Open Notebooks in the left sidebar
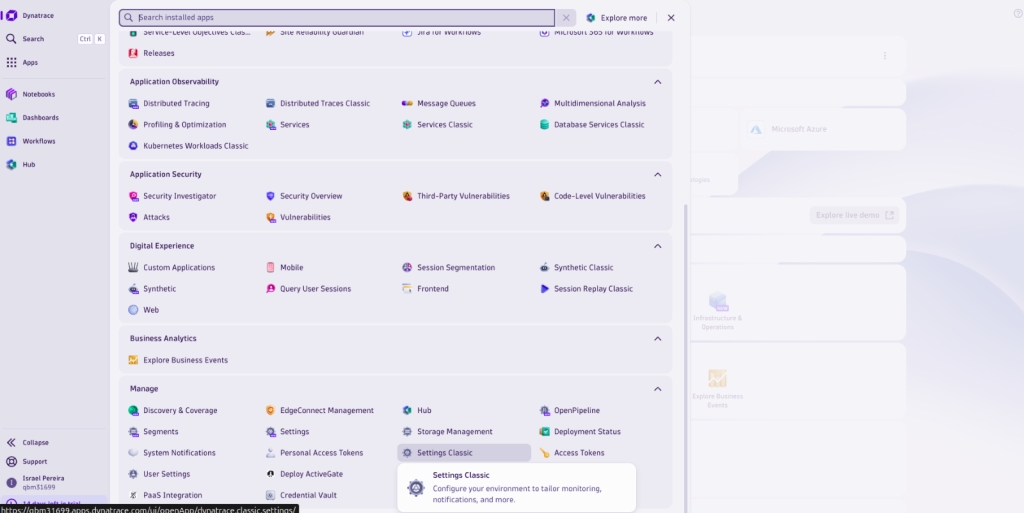 pos(38,94)
